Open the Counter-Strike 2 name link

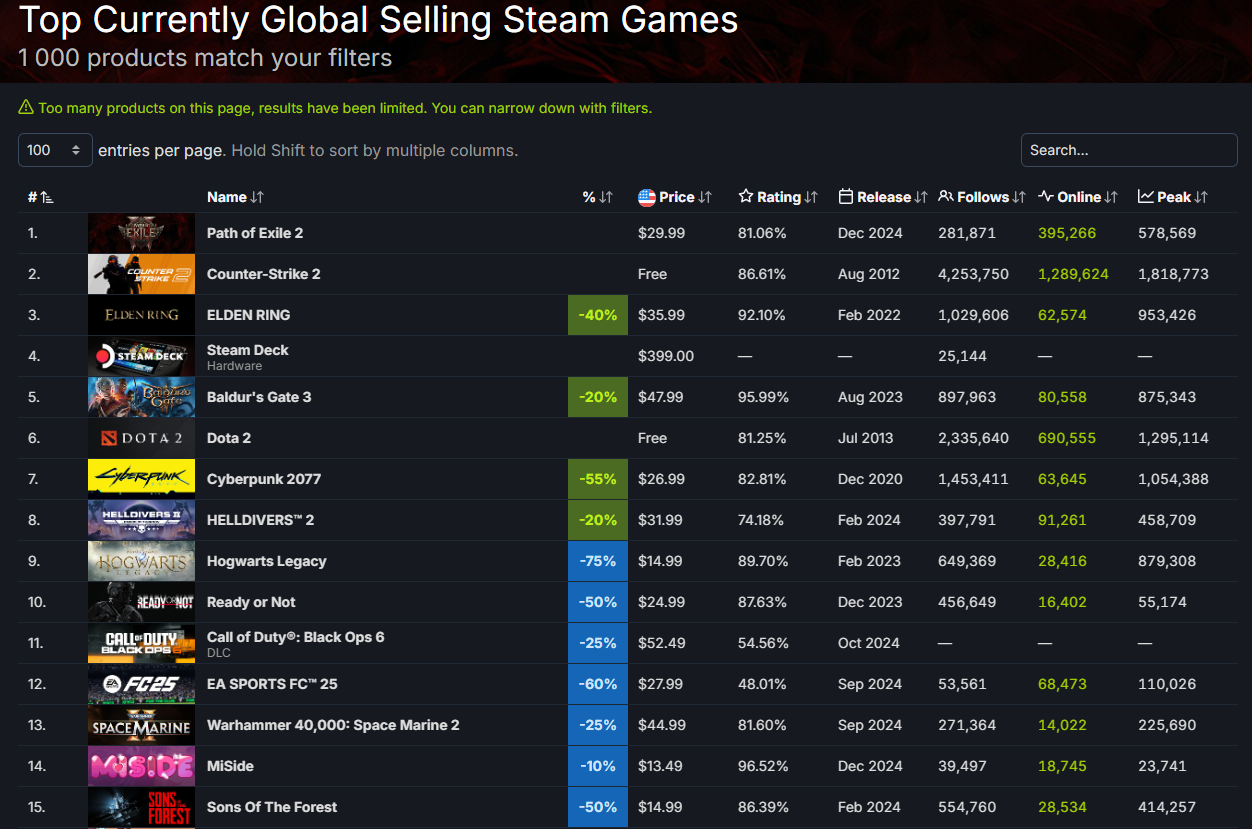point(264,274)
